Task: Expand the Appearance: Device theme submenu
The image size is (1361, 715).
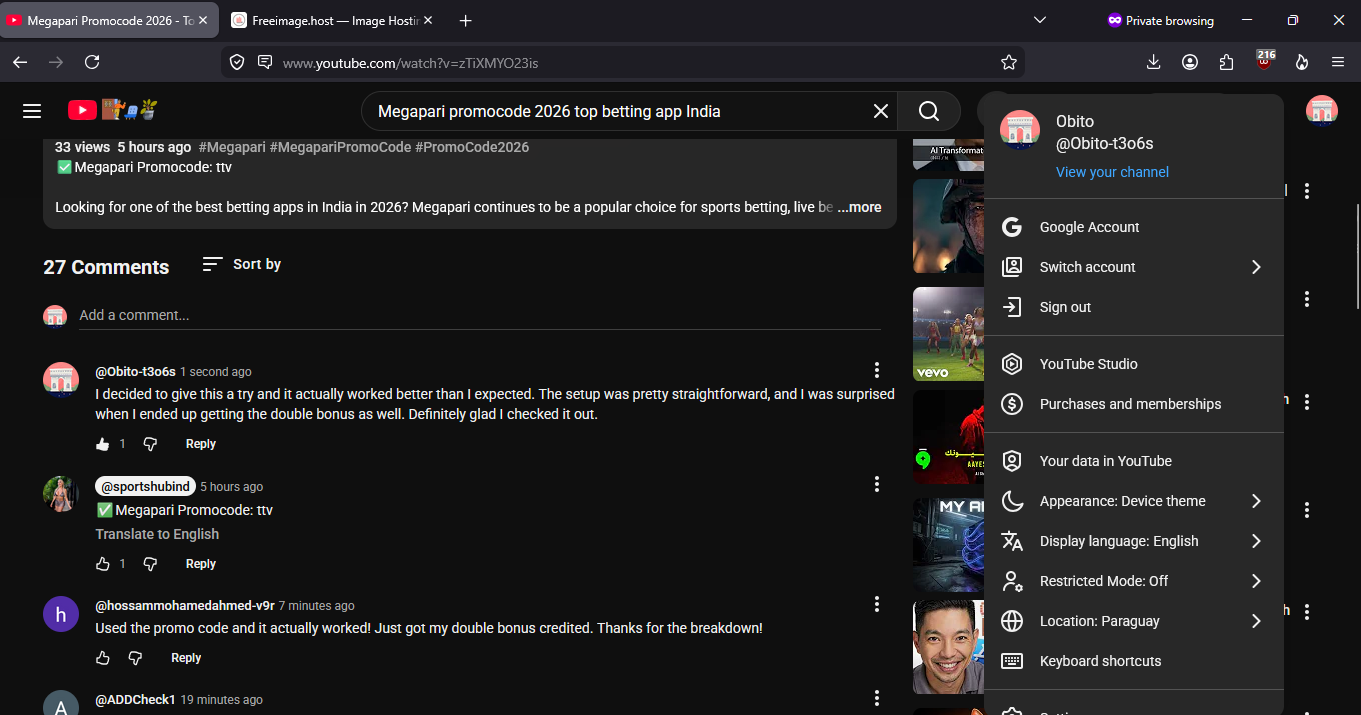Action: pyautogui.click(x=1134, y=501)
